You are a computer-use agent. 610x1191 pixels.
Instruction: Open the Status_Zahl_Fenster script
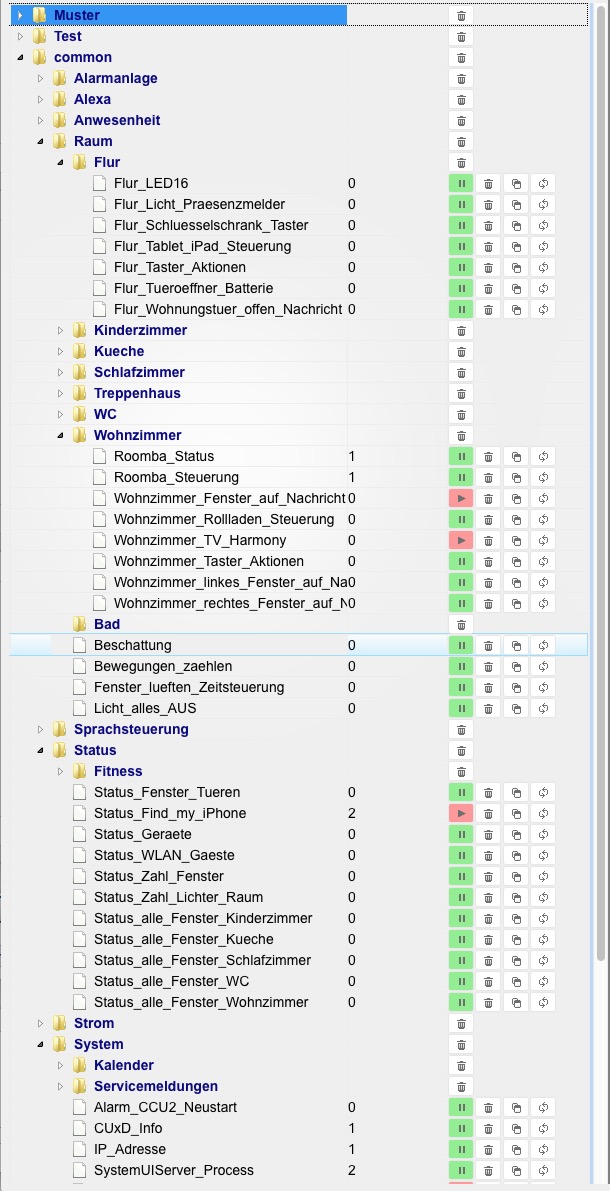(x=159, y=877)
